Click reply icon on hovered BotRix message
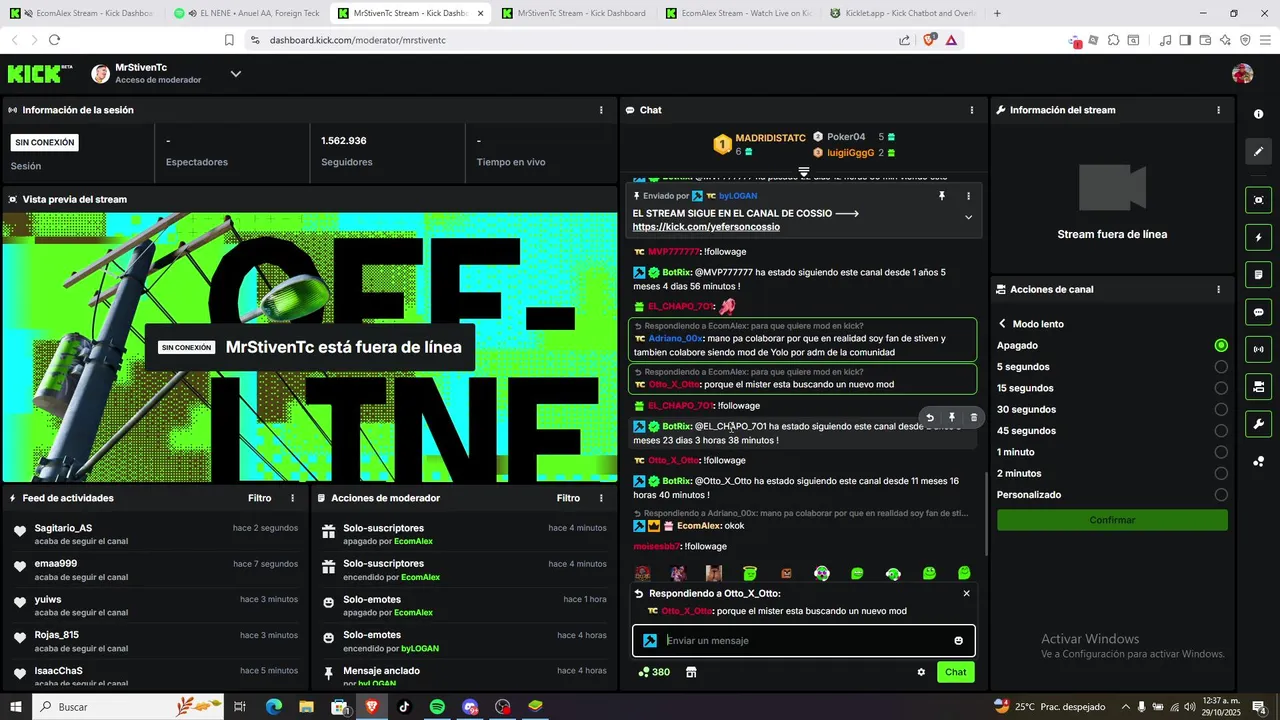Screen dimensions: 1280x720 point(930,418)
